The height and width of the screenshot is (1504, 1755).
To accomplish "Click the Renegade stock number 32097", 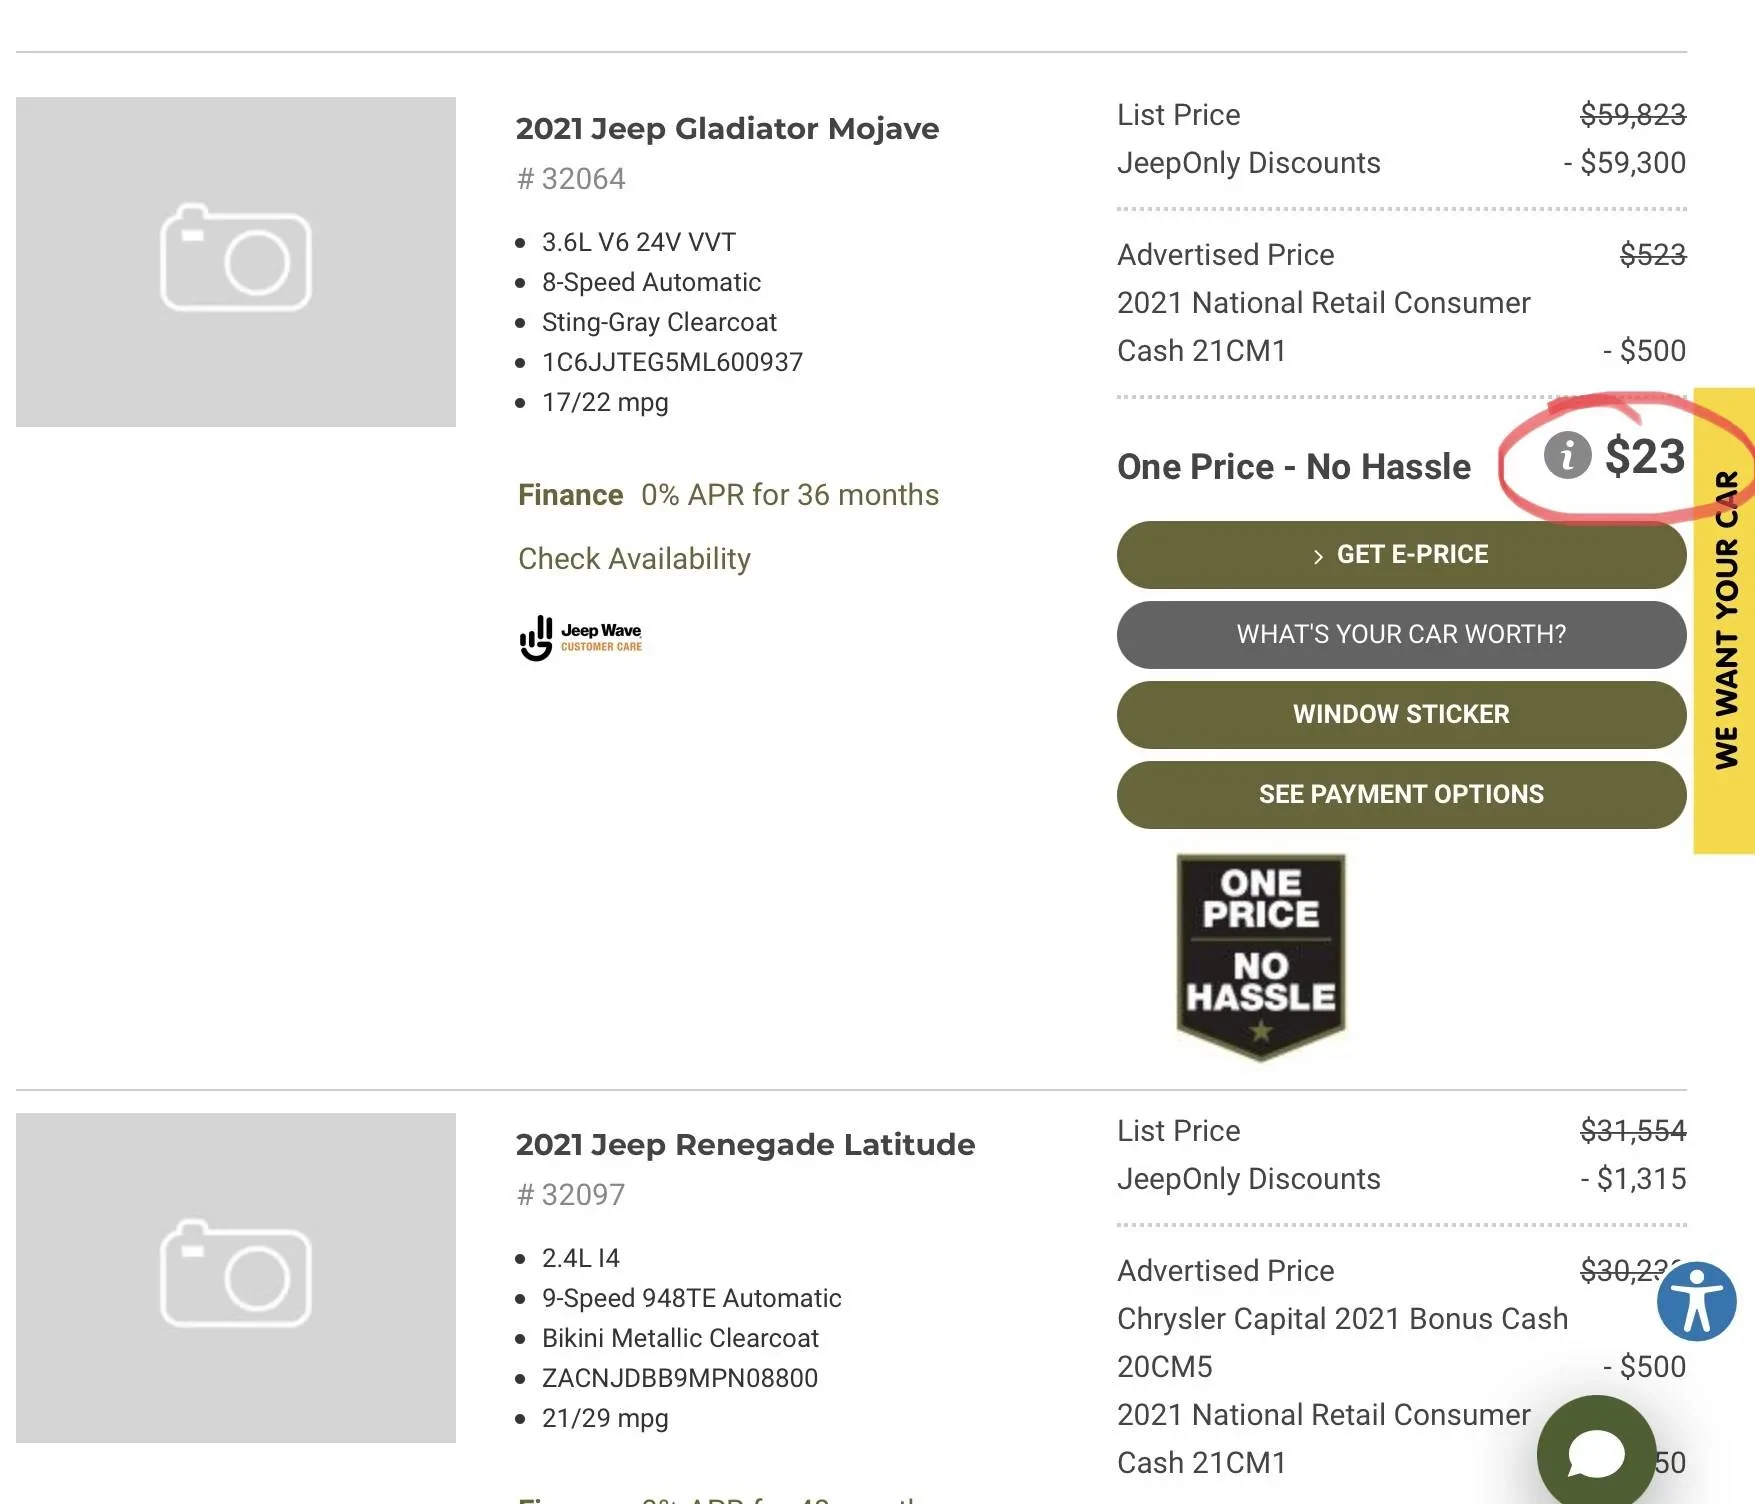I will tap(571, 1195).
